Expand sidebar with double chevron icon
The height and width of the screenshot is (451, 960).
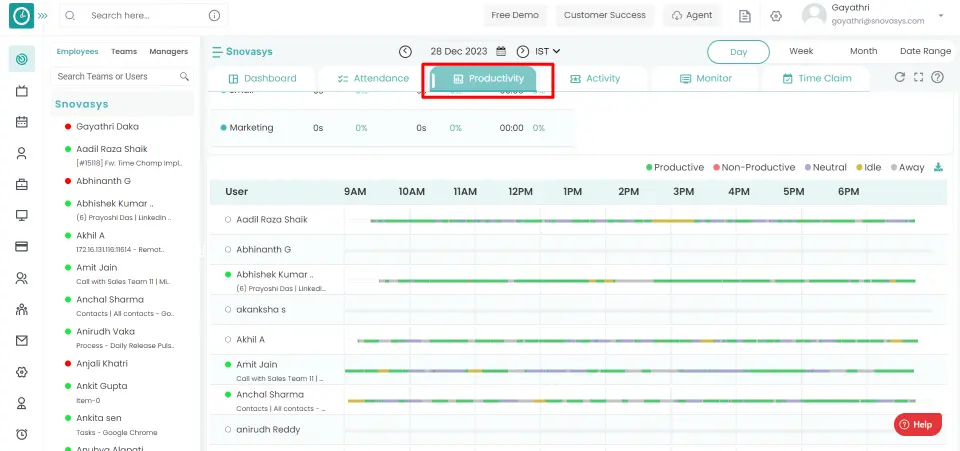pyautogui.click(x=42, y=16)
